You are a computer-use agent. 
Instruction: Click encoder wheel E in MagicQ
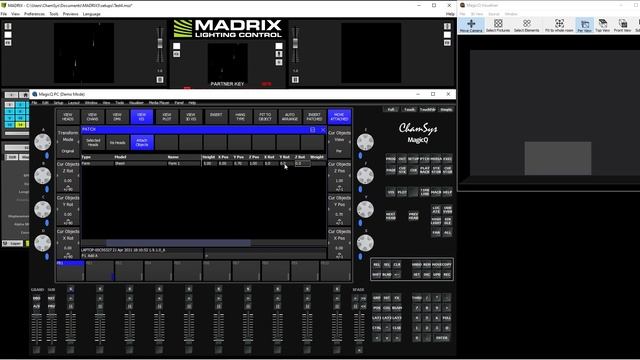(365, 142)
